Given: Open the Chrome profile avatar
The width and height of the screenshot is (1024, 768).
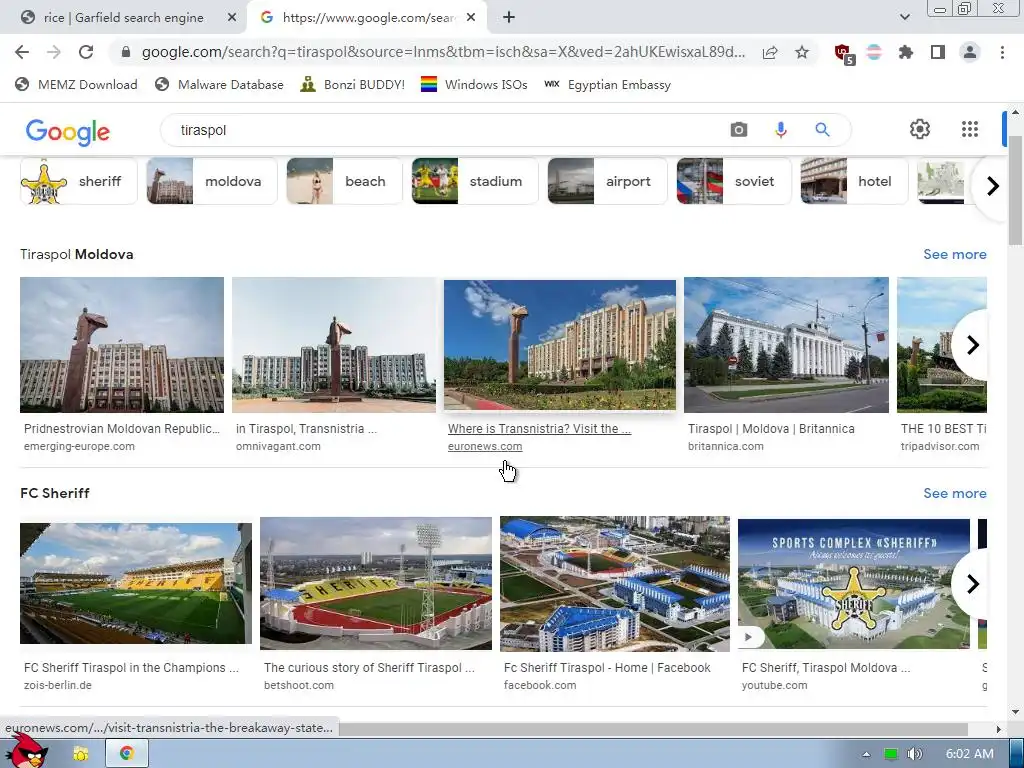Looking at the screenshot, I should pos(970,52).
